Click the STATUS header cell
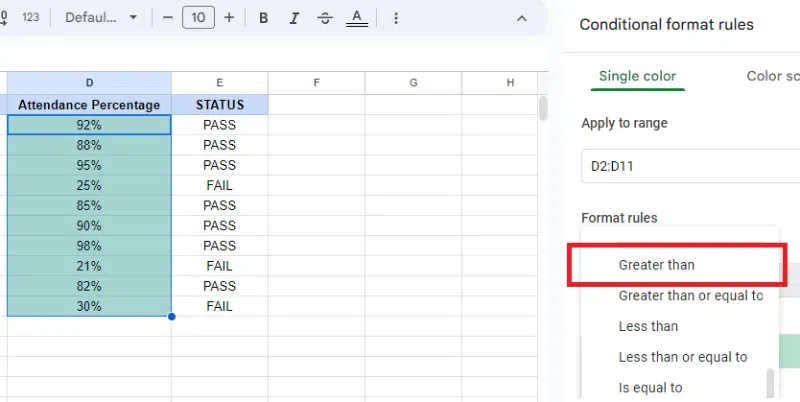This screenshot has height=402, width=800. [219, 105]
